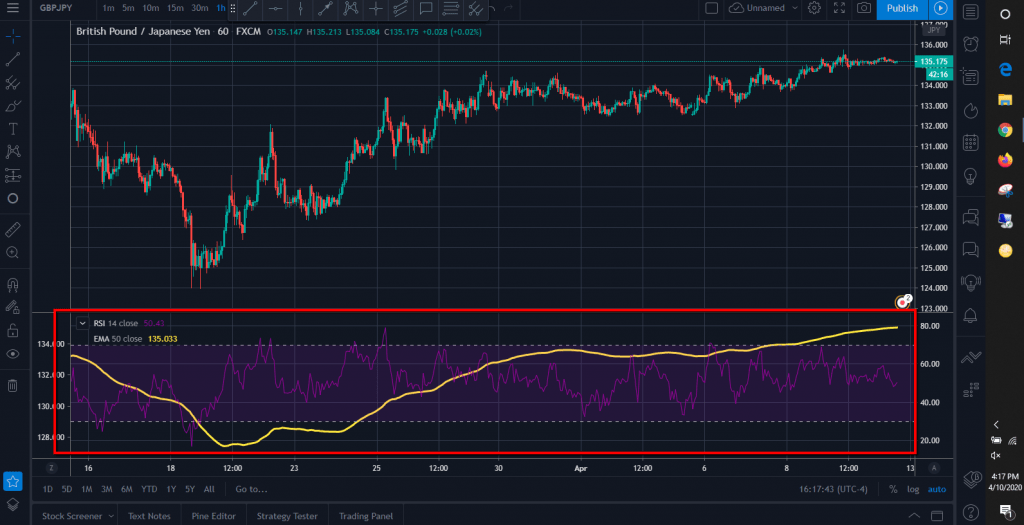Enter fullscreen mode
Image resolution: width=1024 pixels, height=525 pixels.
[839, 8]
